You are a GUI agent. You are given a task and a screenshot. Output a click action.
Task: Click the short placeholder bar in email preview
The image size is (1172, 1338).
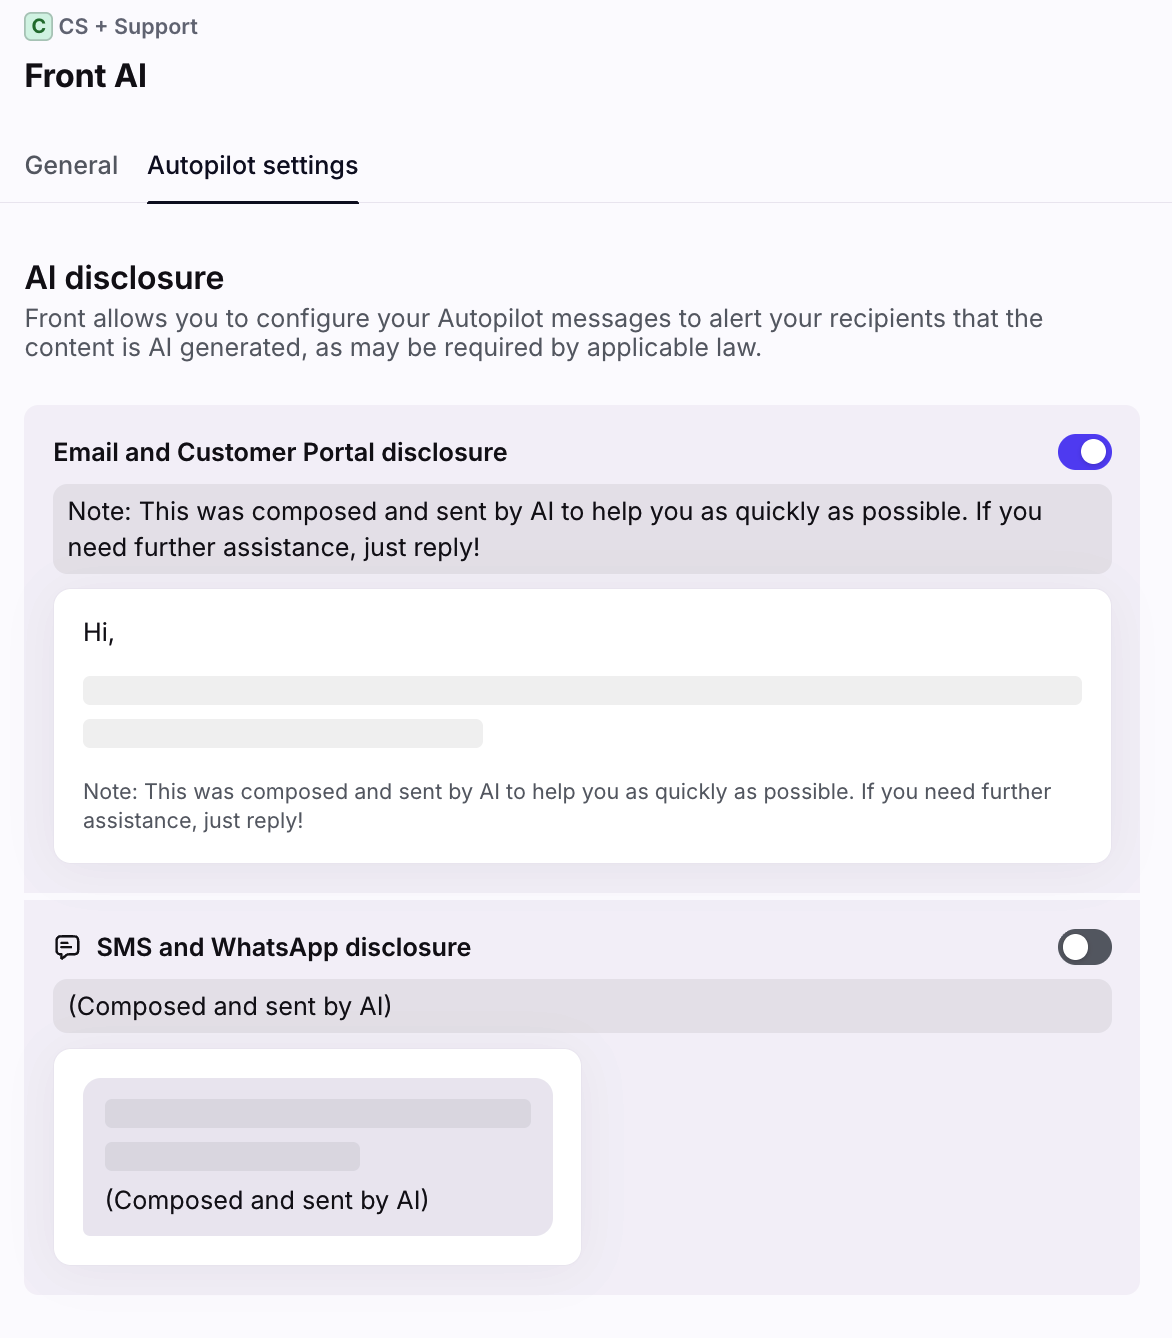(x=282, y=734)
